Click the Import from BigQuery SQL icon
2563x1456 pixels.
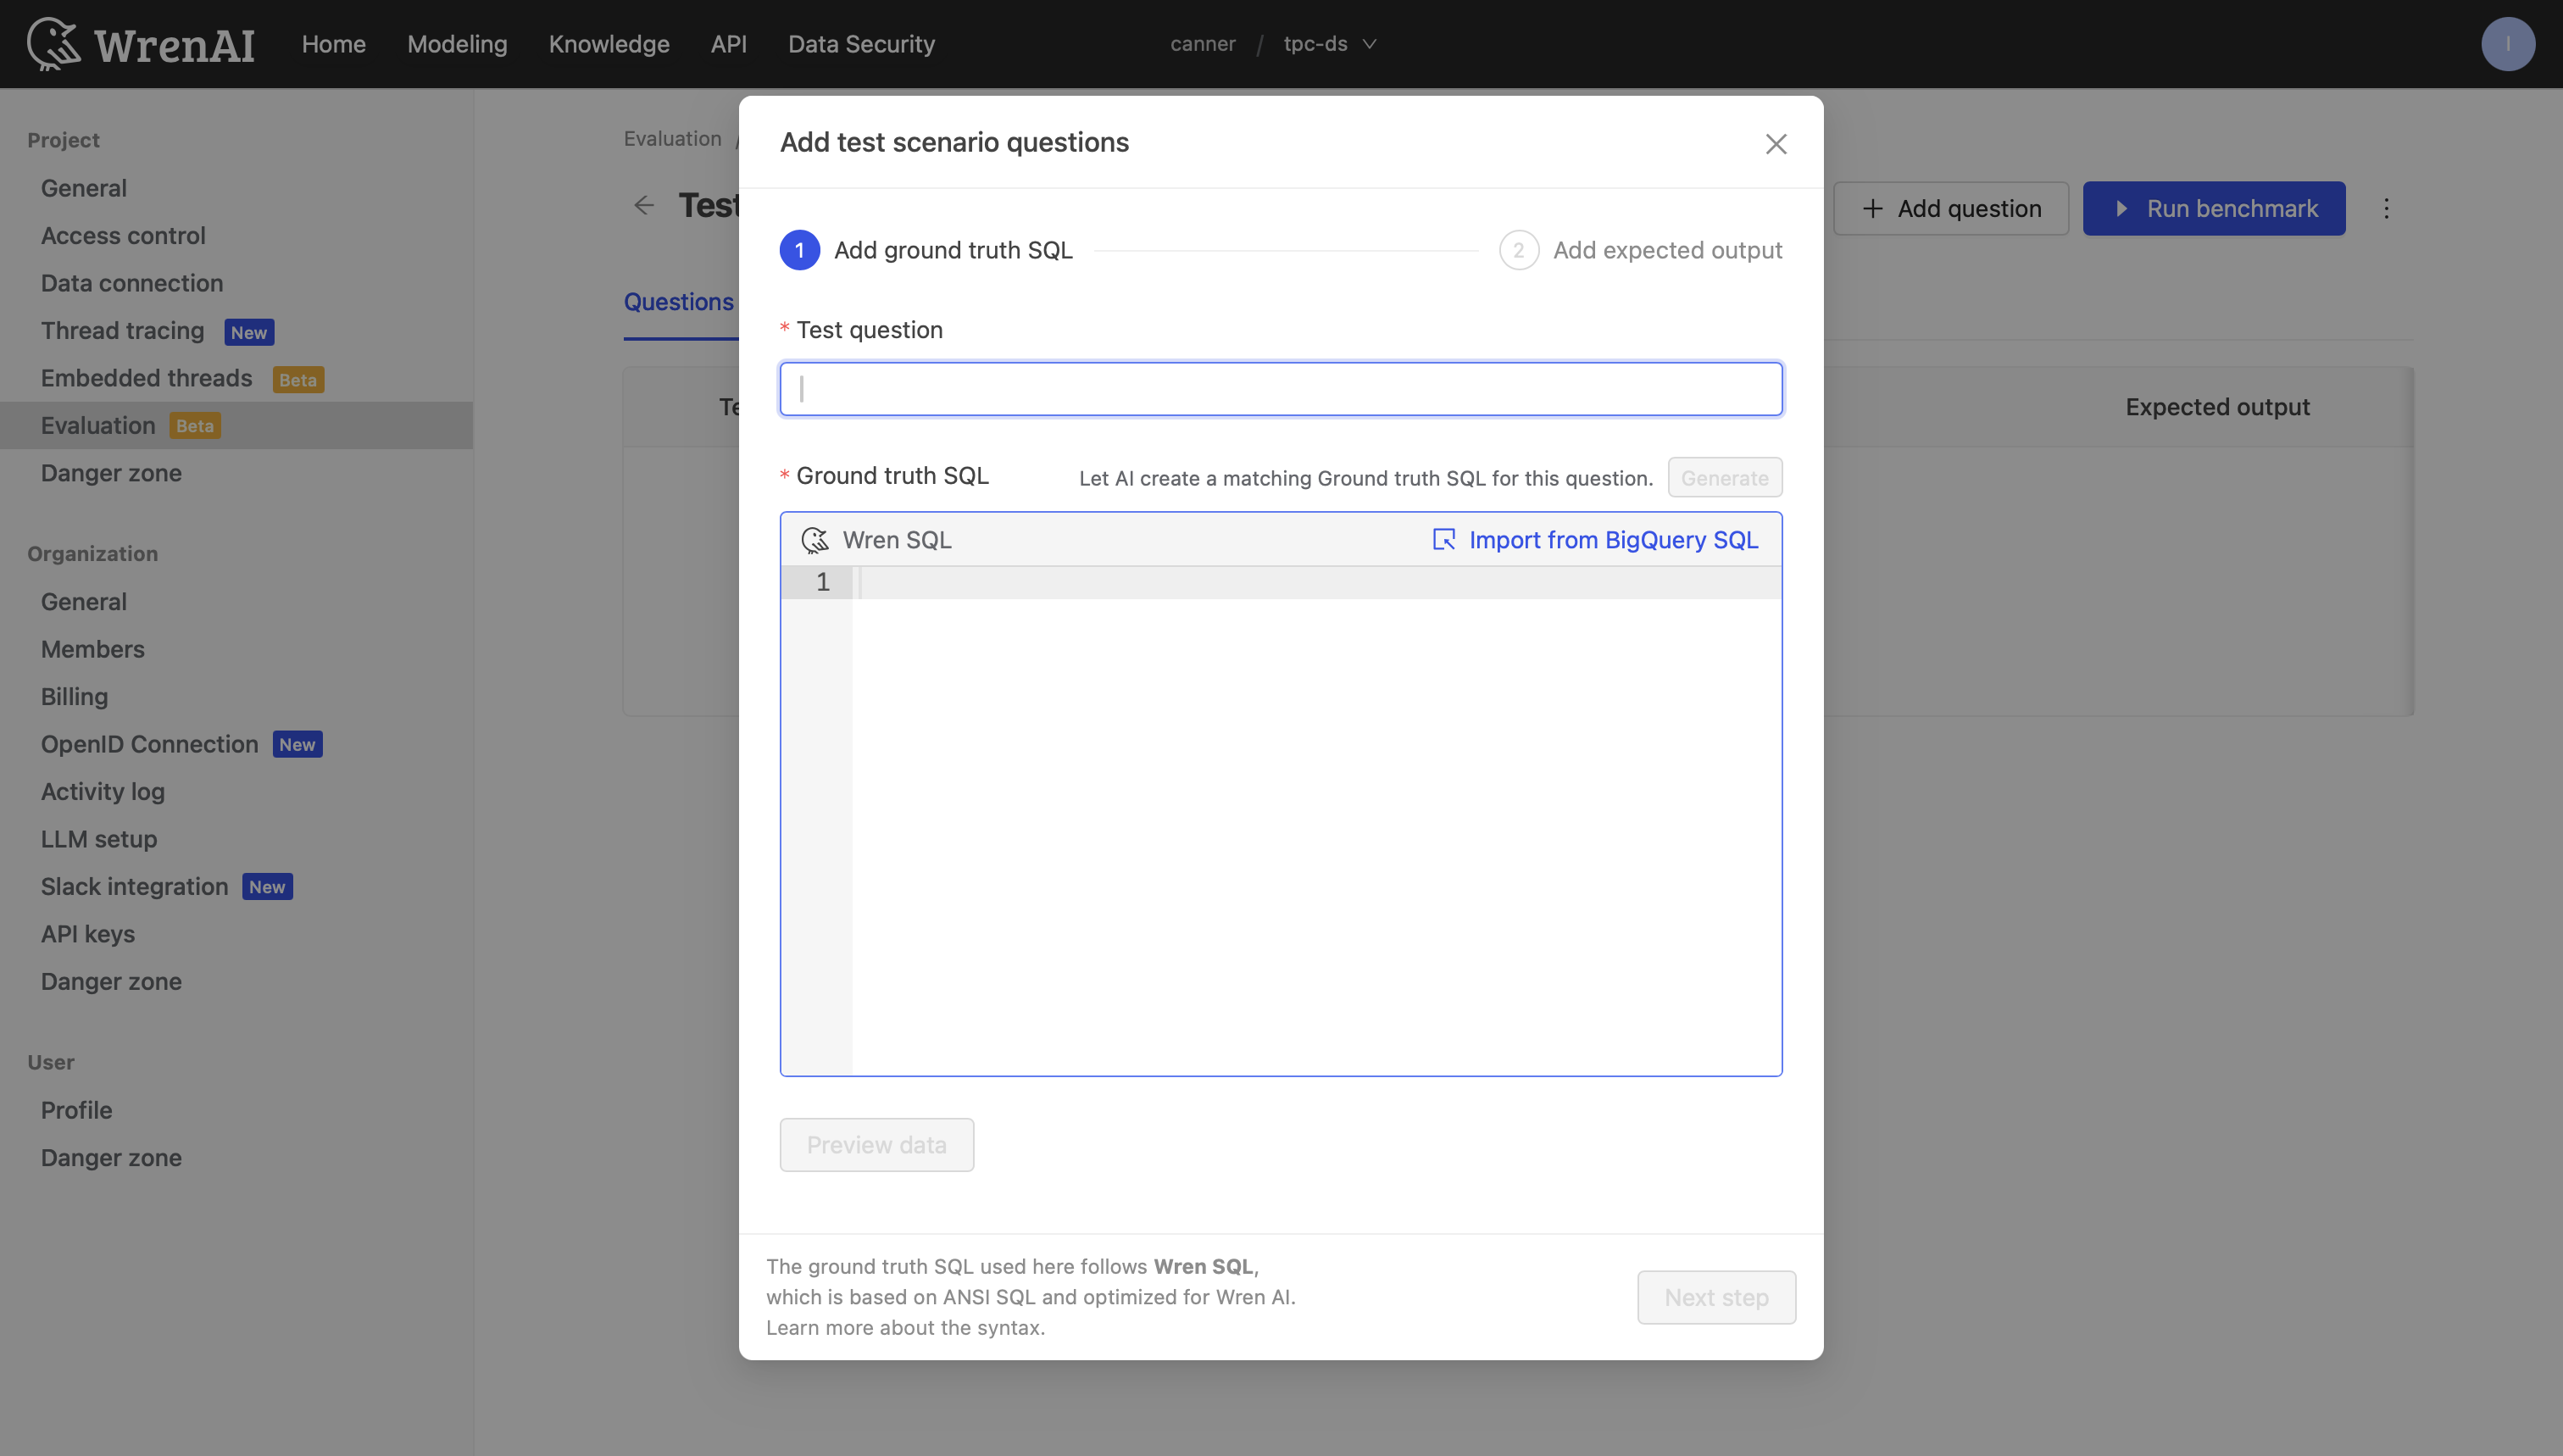click(x=1444, y=539)
